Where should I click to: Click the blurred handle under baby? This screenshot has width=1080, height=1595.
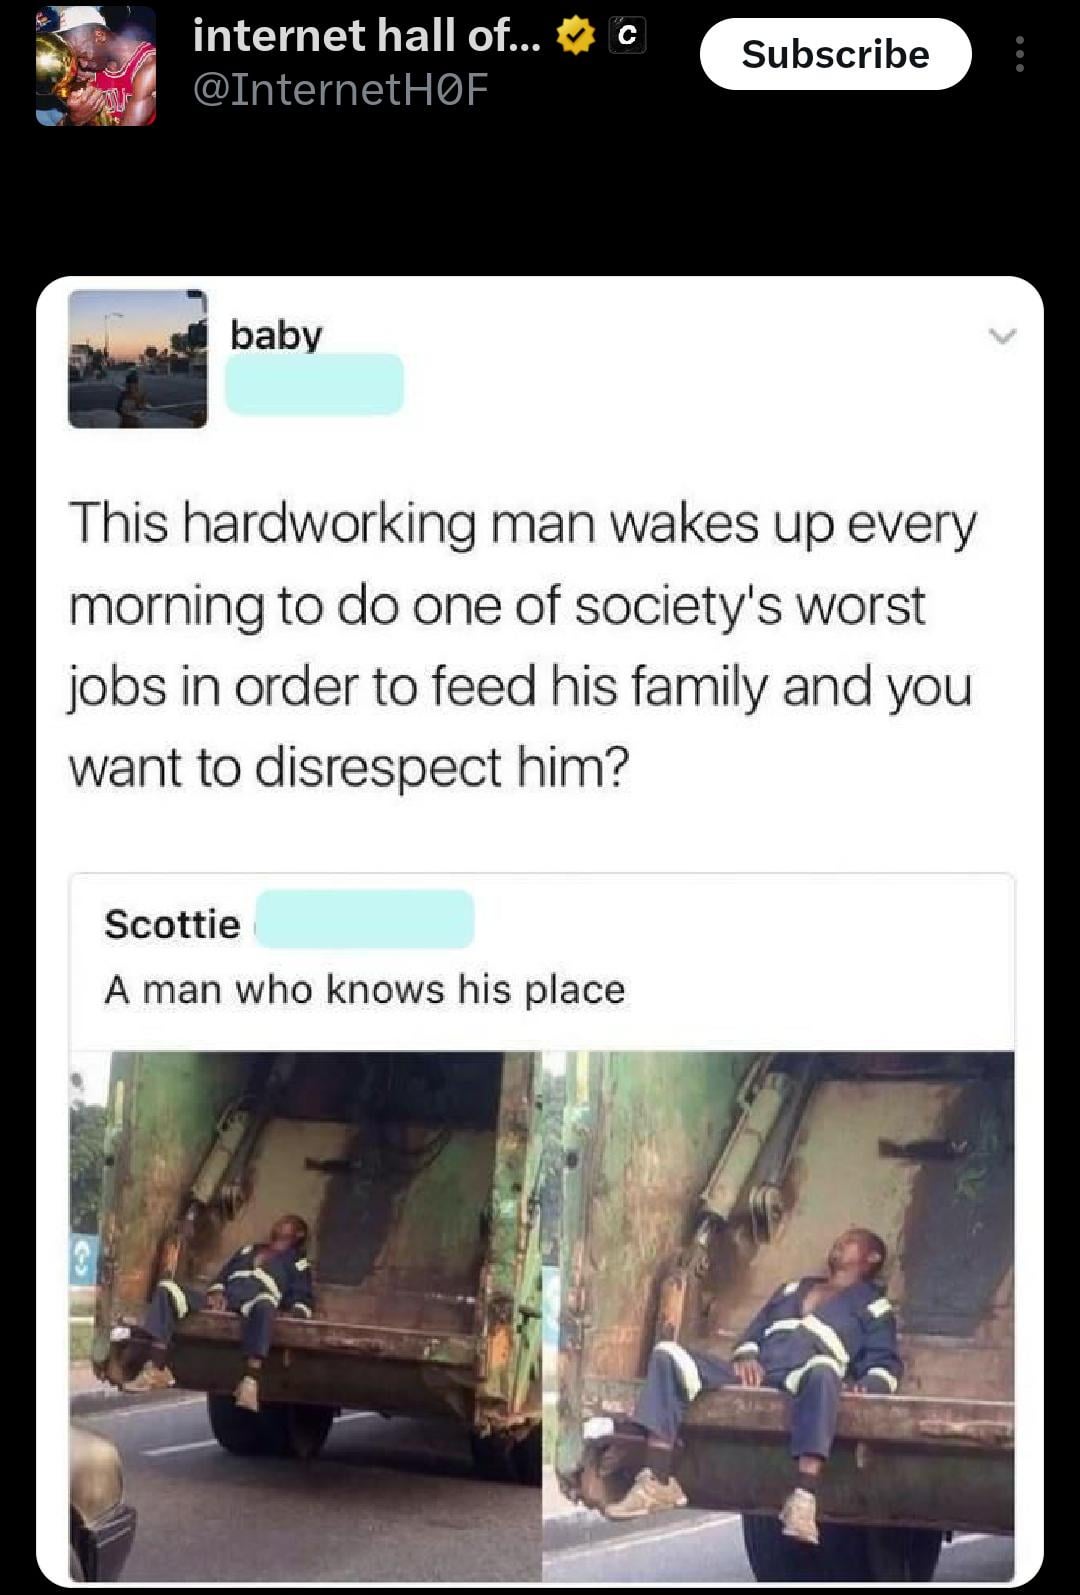coord(314,384)
